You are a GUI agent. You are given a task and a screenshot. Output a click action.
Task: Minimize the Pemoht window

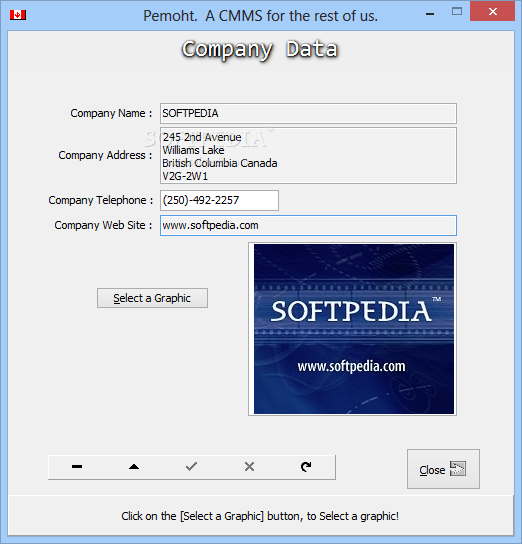[430, 14]
